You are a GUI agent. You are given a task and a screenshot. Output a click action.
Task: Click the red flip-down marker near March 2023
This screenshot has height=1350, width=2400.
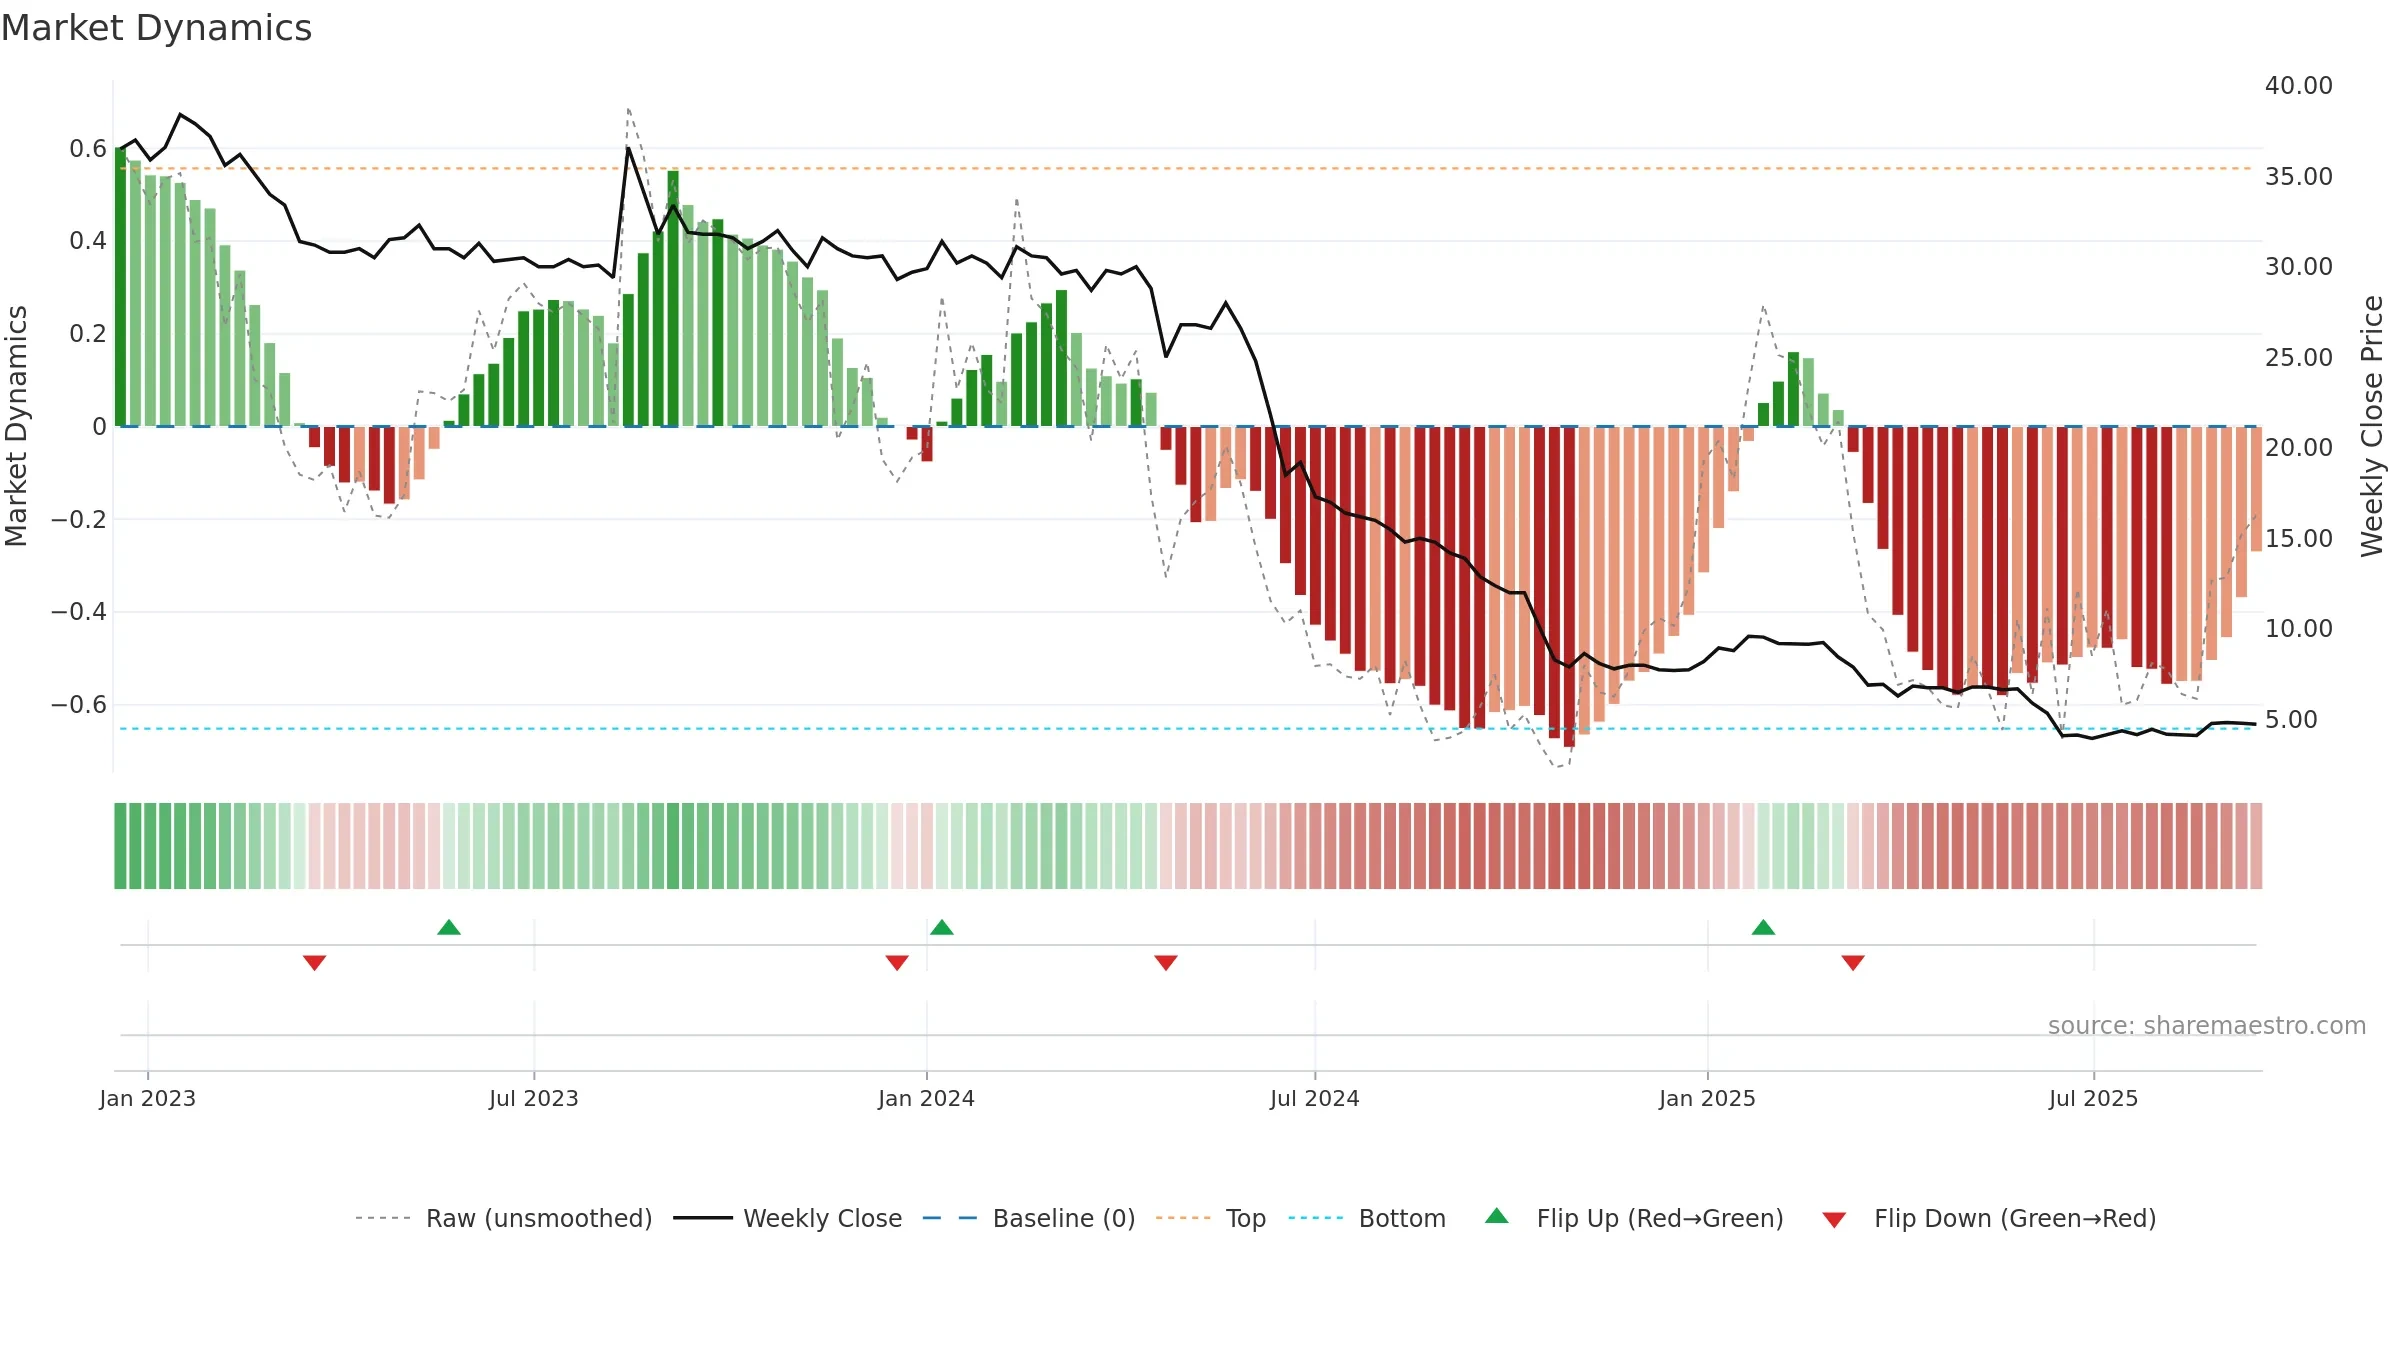point(314,963)
